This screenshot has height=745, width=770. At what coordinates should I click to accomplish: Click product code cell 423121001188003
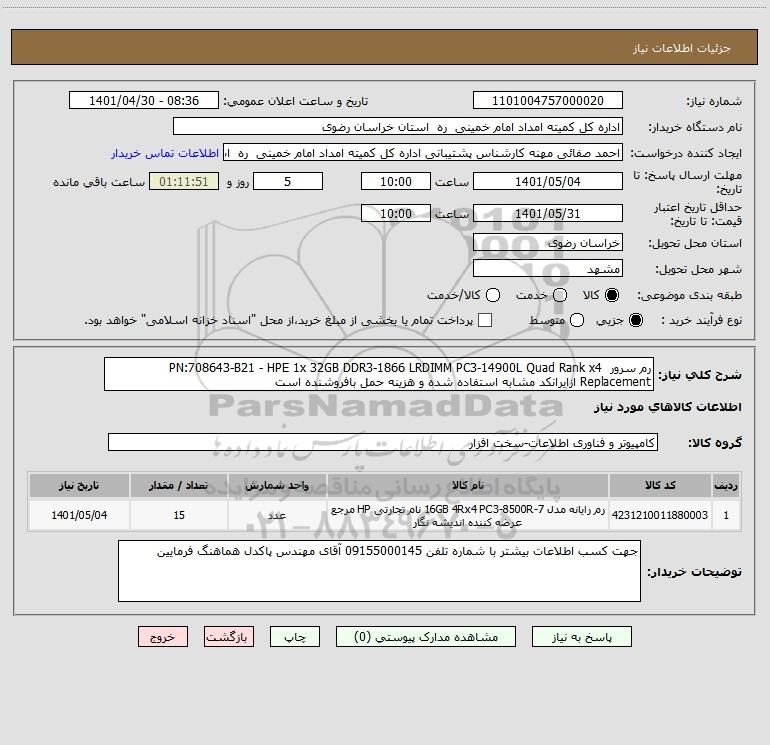[x=660, y=515]
